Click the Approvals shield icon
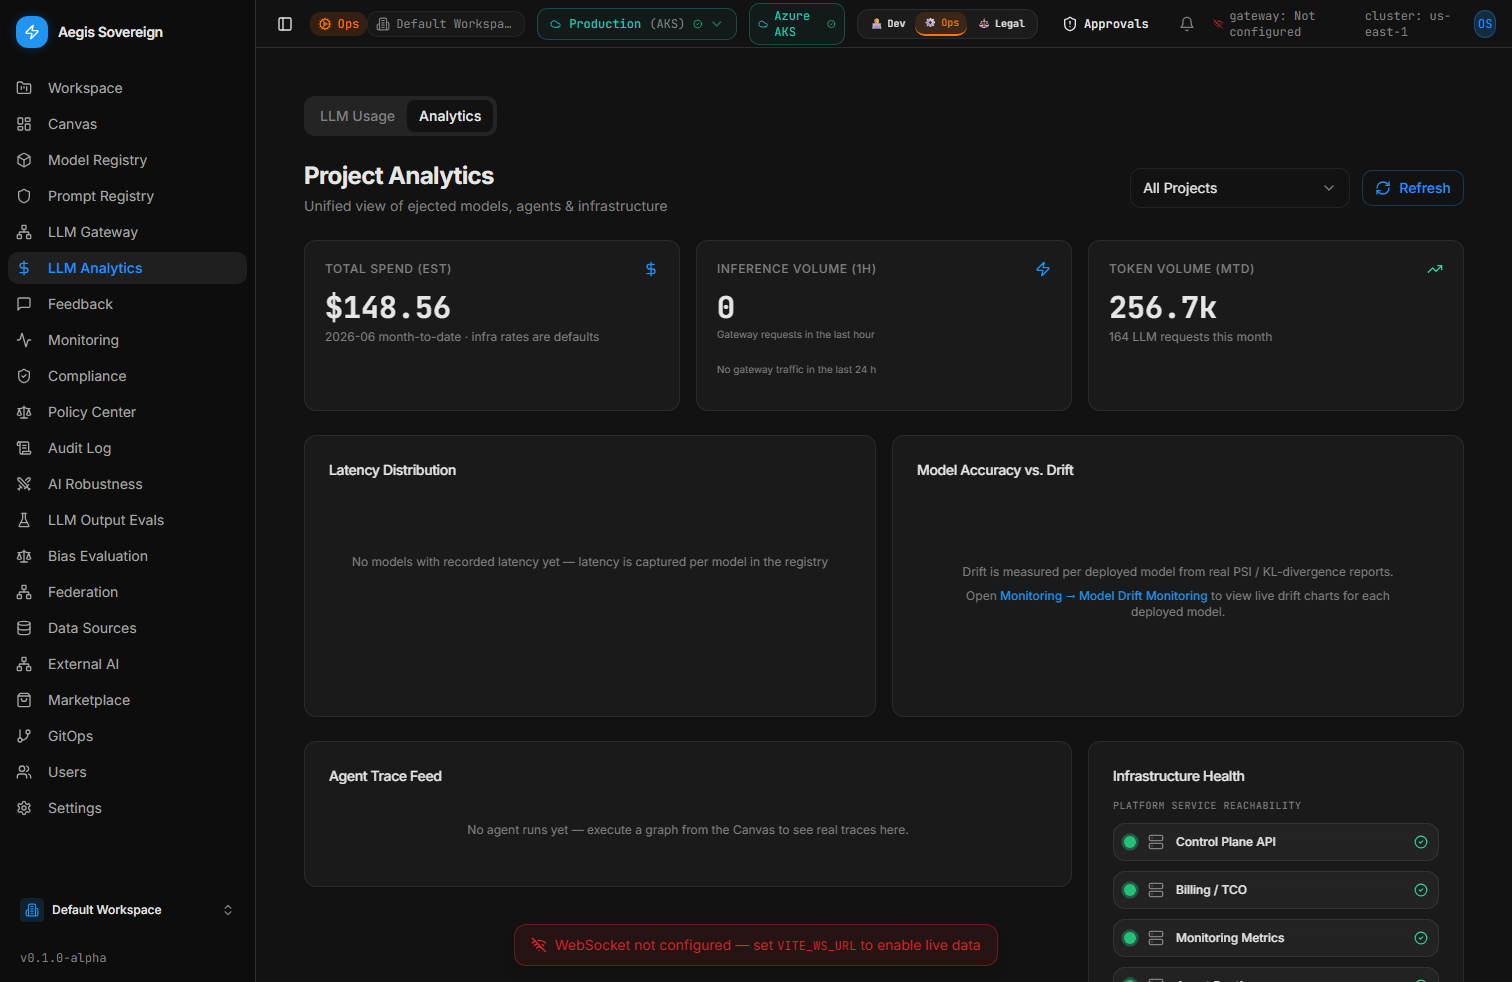Image resolution: width=1512 pixels, height=982 pixels. click(x=1070, y=24)
